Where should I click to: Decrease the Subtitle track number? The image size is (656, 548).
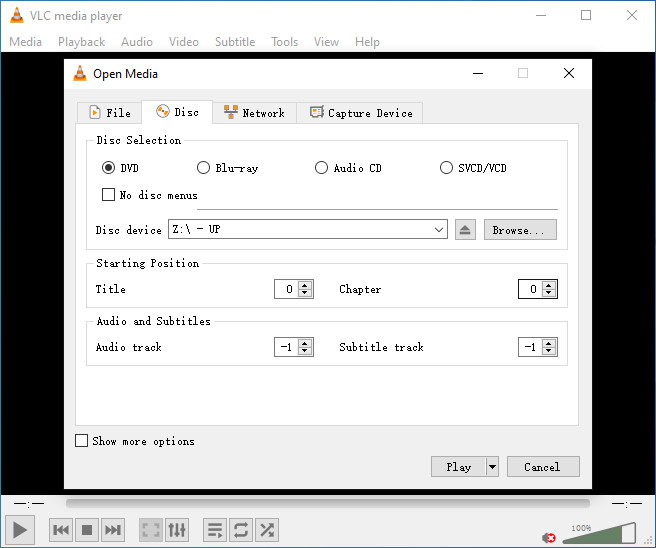pos(549,351)
